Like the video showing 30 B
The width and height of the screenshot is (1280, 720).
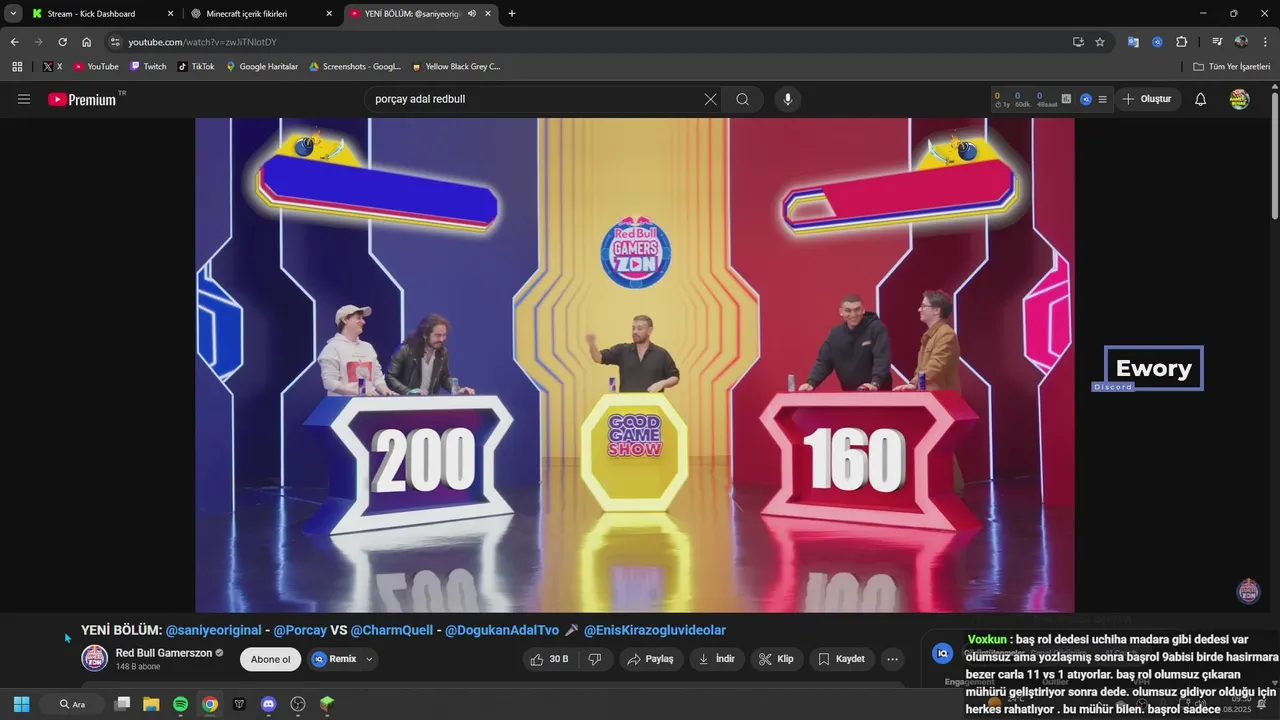point(550,659)
